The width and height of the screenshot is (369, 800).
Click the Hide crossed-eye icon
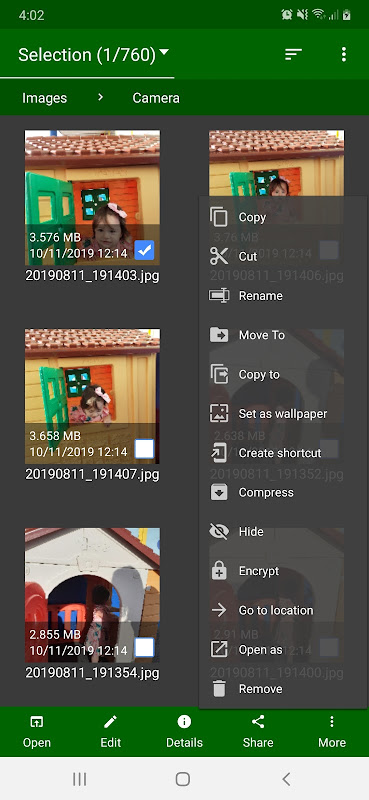click(x=219, y=531)
